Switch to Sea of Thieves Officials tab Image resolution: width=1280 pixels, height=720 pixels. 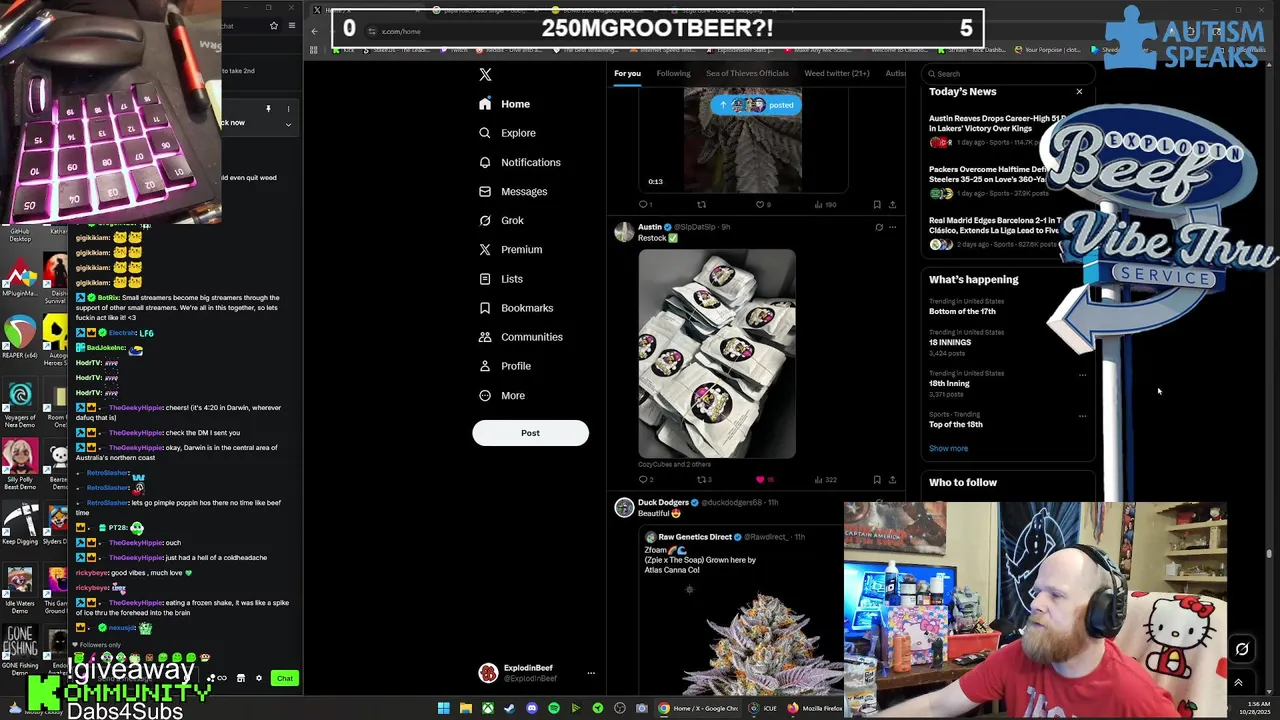tap(747, 73)
